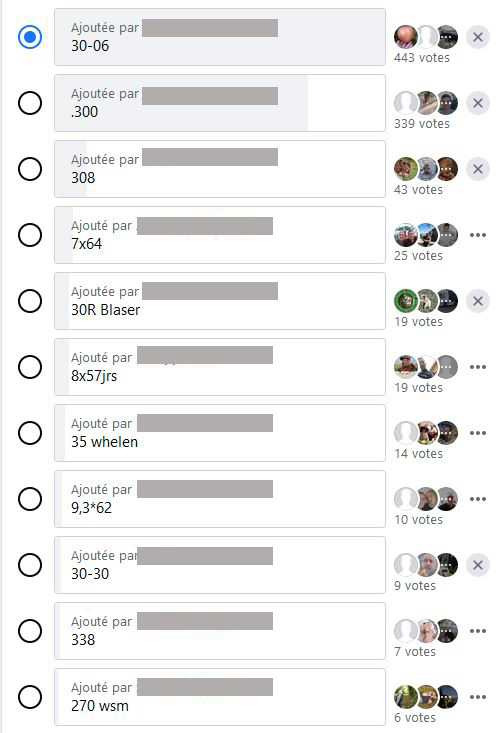Open more options for 35 whelen
This screenshot has height=733, width=502.
478,433
